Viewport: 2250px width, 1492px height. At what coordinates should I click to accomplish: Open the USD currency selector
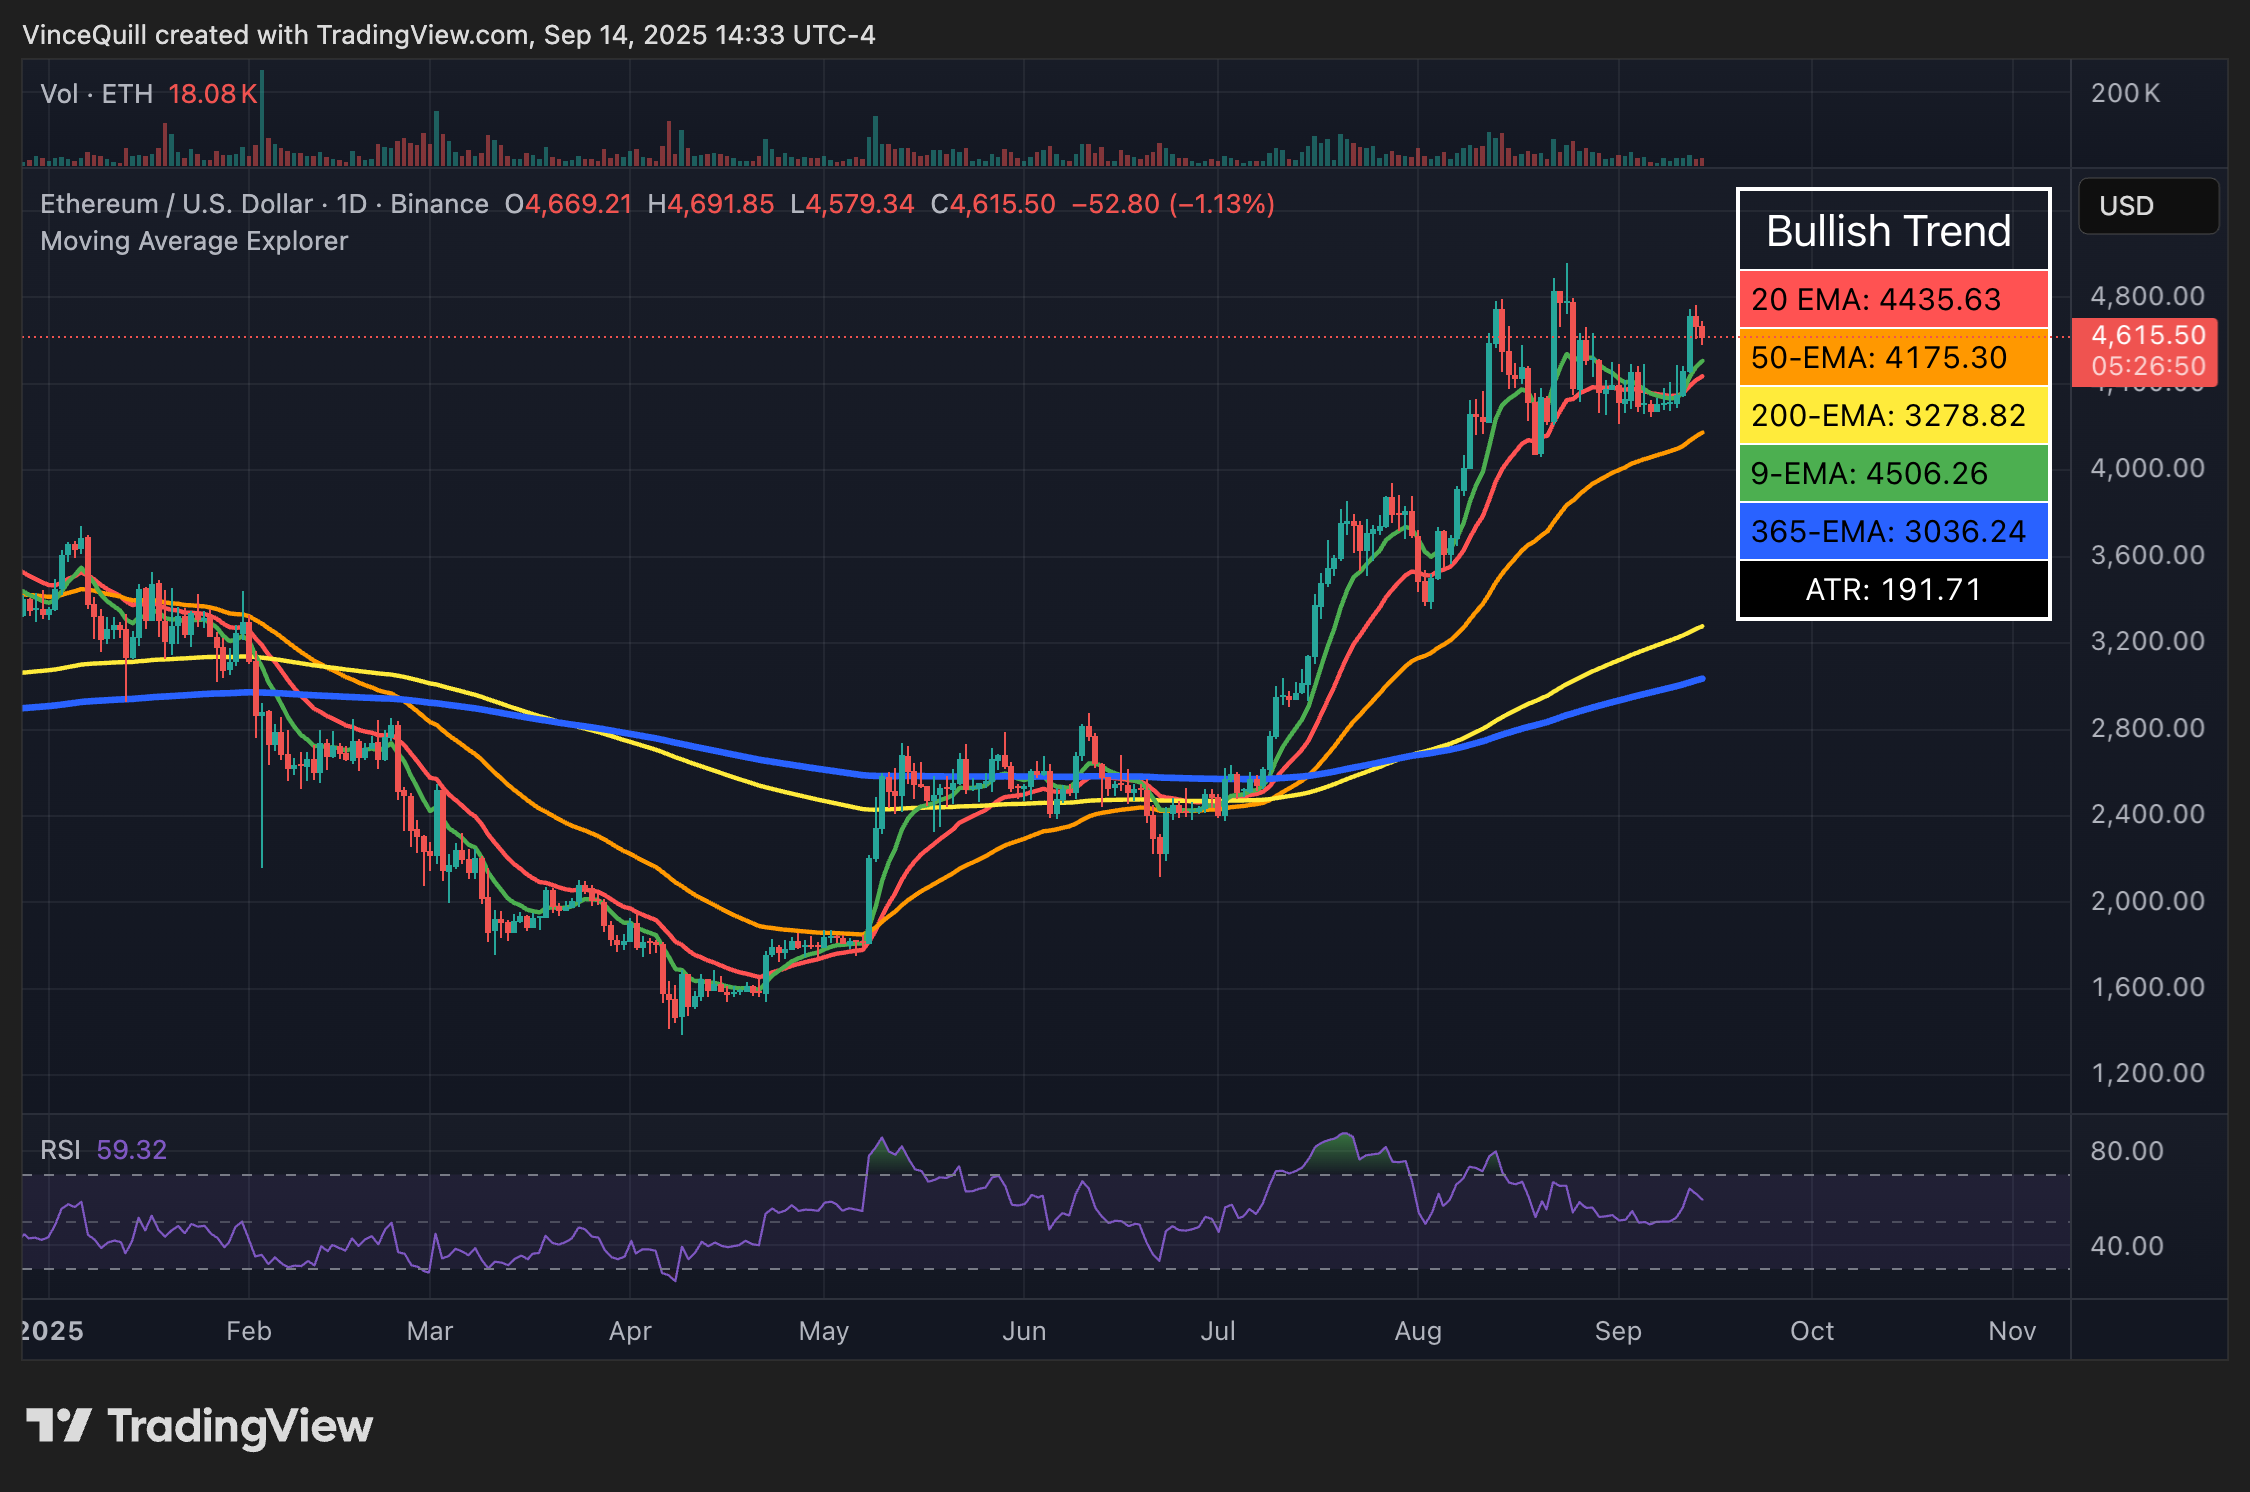coord(2147,206)
